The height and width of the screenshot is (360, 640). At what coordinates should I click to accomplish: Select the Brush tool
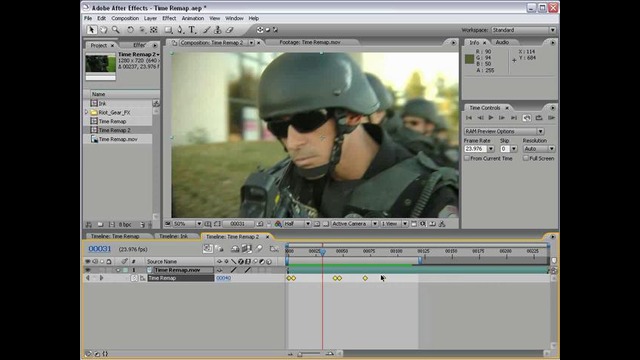click(x=207, y=30)
